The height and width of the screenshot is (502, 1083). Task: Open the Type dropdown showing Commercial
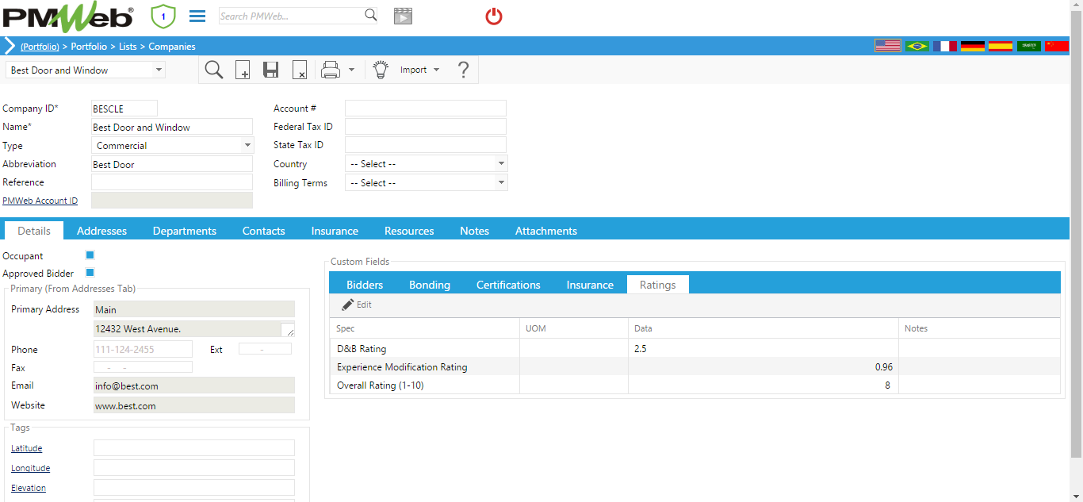173,146
